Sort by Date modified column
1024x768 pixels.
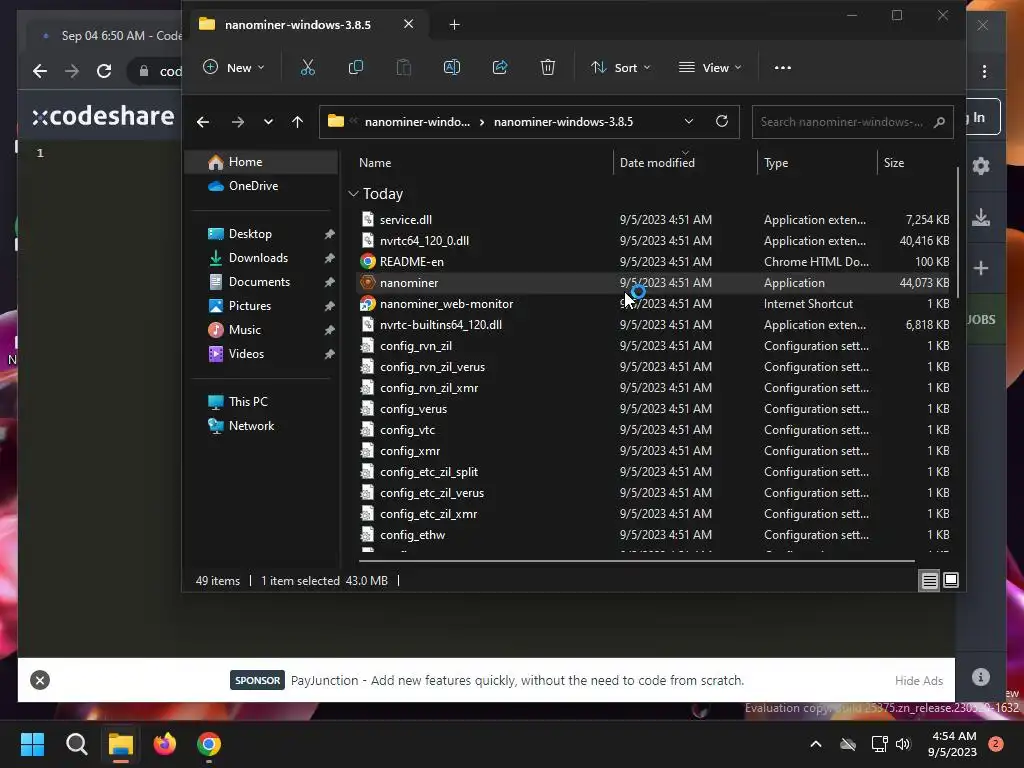tap(657, 163)
